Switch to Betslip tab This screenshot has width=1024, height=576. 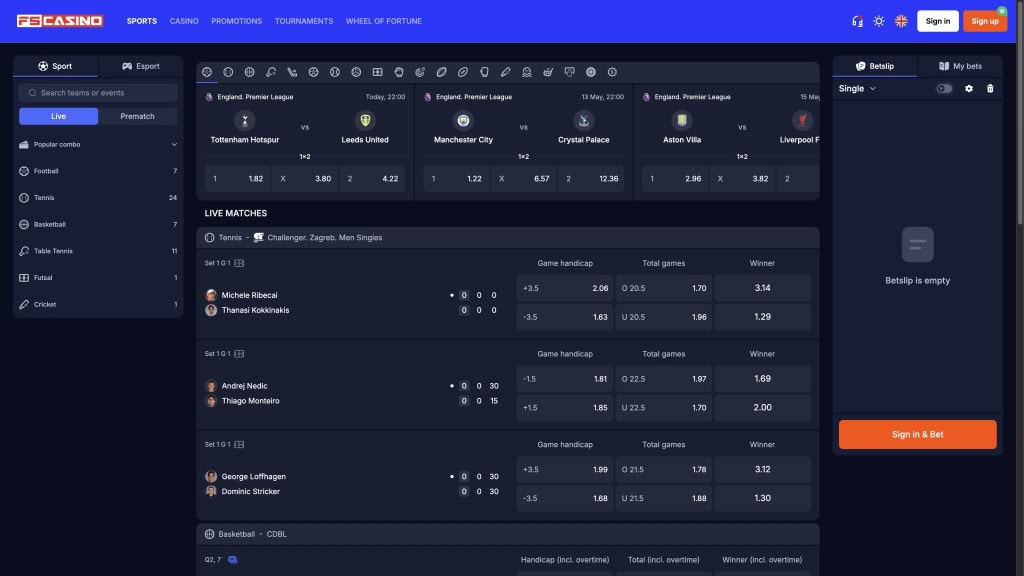click(874, 66)
